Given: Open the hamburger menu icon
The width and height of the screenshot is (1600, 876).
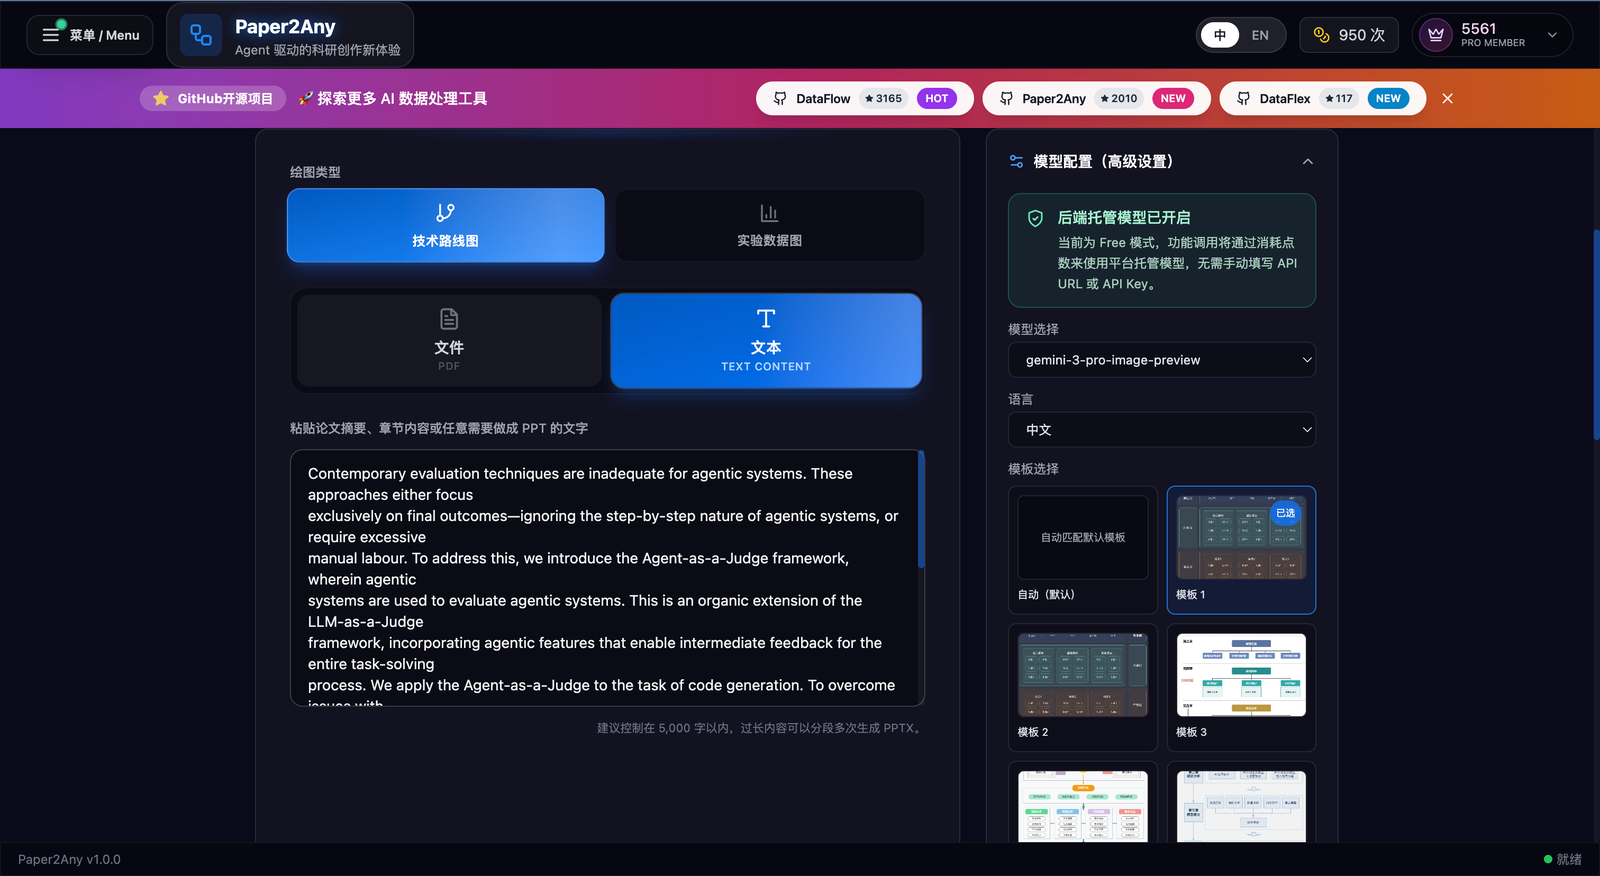Looking at the screenshot, I should click(x=51, y=35).
